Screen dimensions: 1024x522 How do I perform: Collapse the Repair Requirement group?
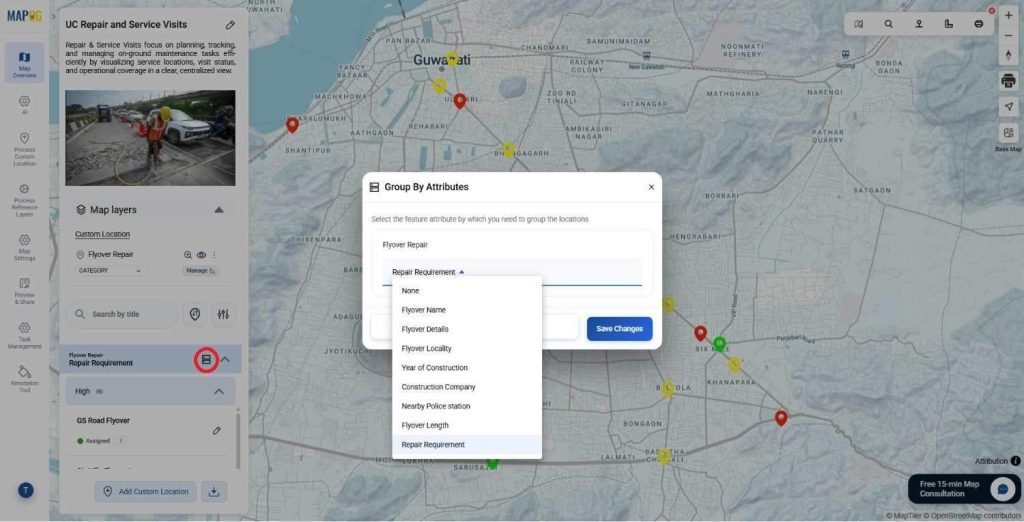(225, 360)
